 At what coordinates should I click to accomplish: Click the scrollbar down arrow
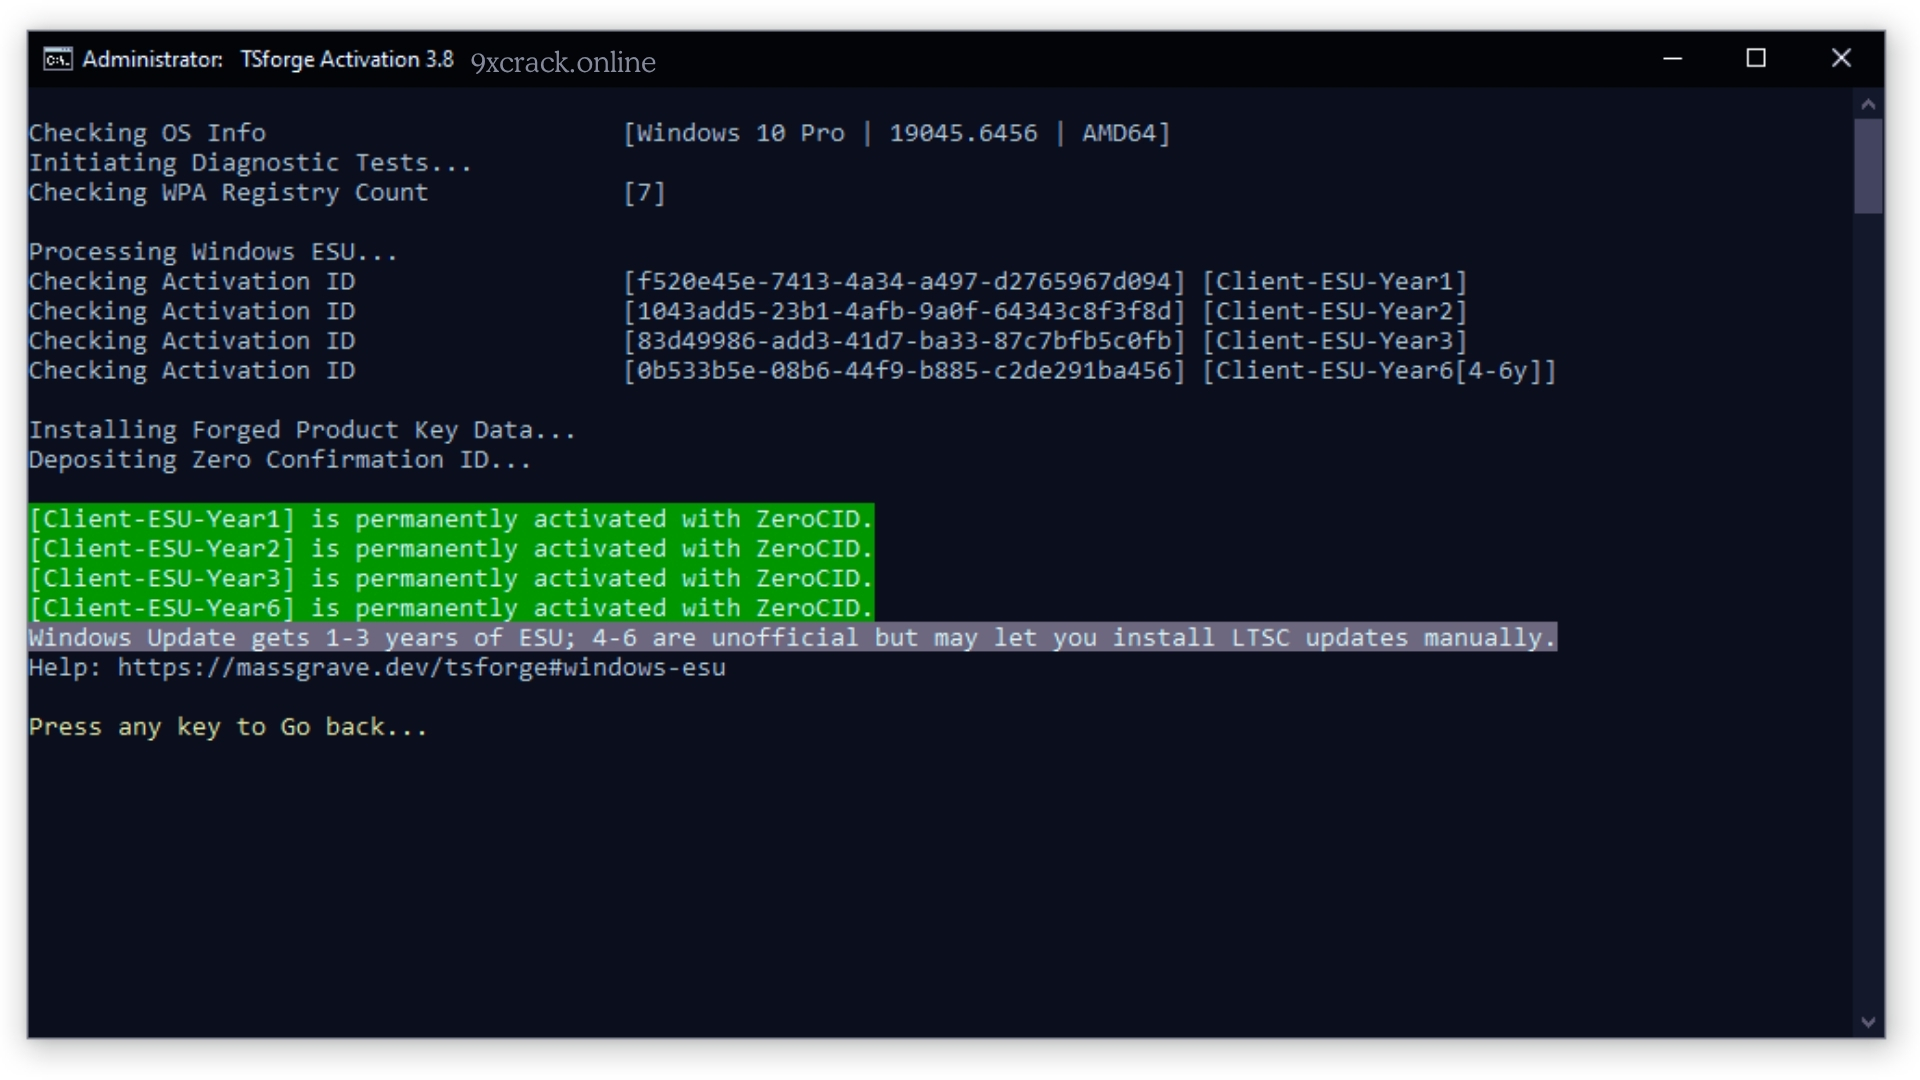point(1868,1022)
